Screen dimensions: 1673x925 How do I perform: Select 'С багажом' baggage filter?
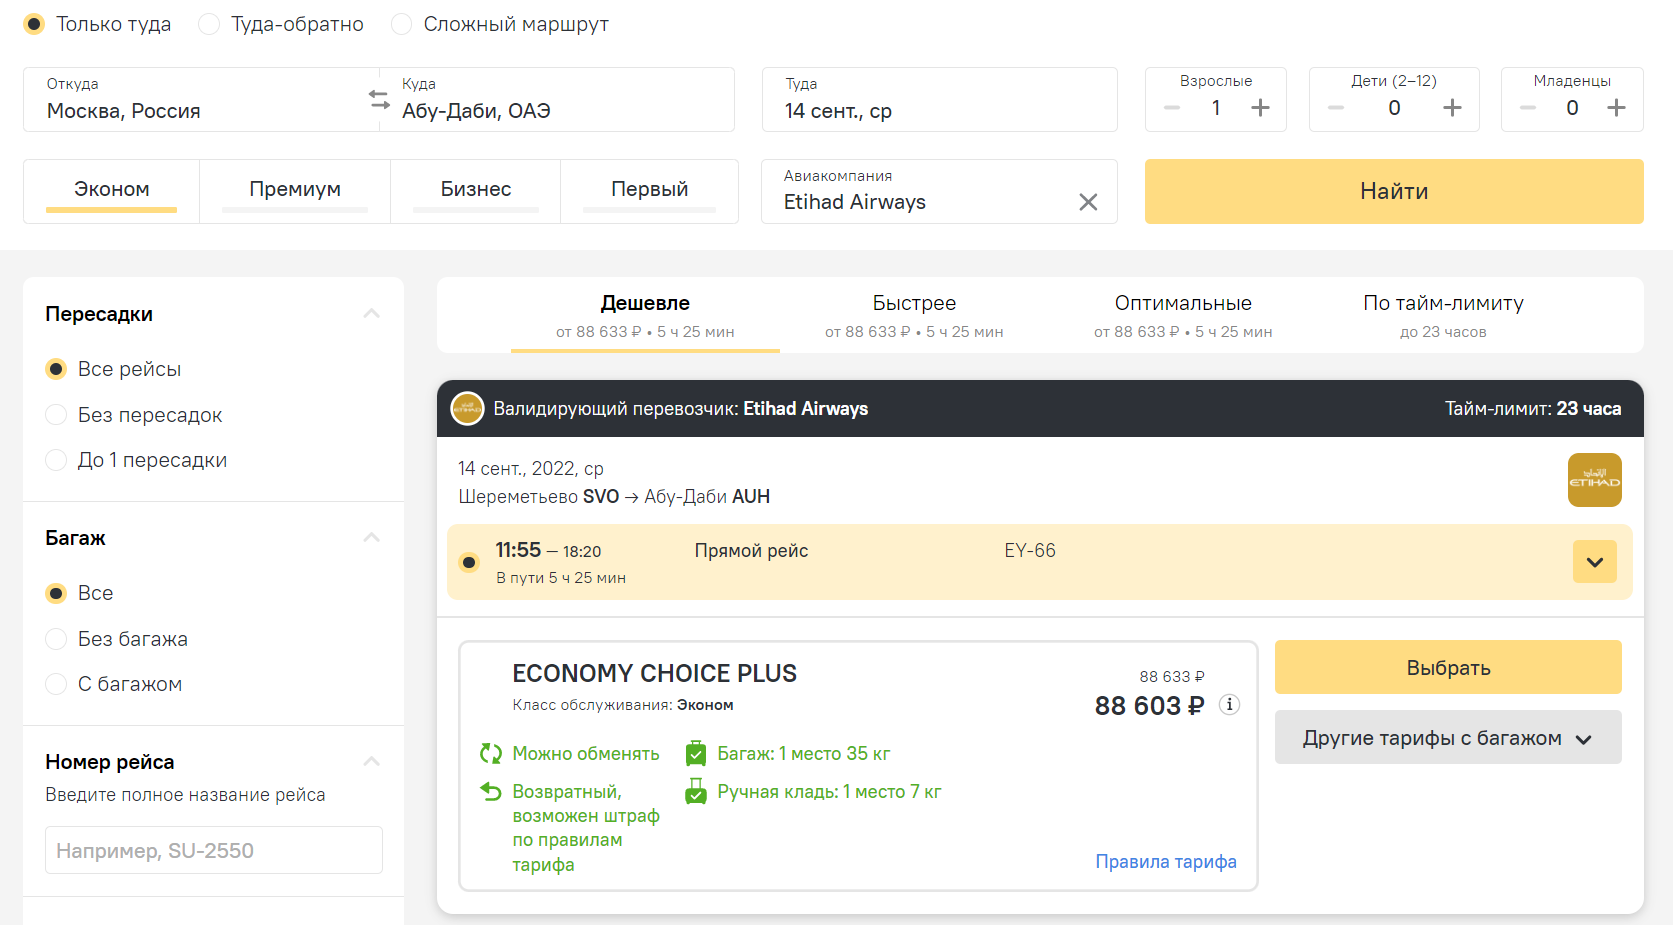[x=57, y=684]
